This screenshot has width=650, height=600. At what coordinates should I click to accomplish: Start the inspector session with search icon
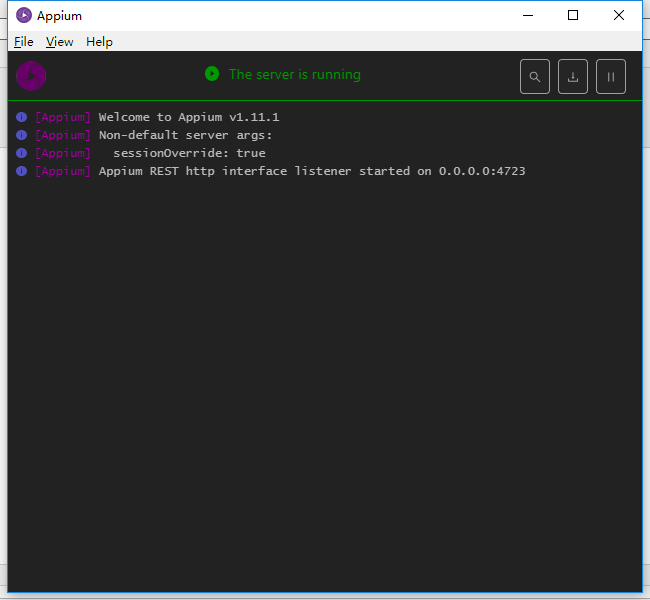coord(535,77)
